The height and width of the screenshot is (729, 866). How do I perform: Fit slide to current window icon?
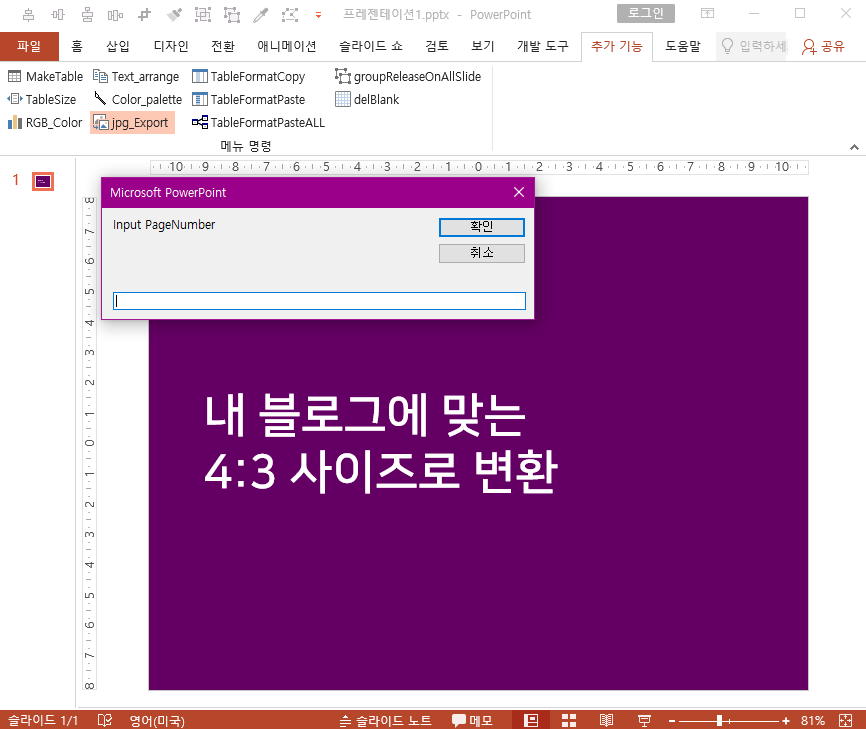coord(846,720)
